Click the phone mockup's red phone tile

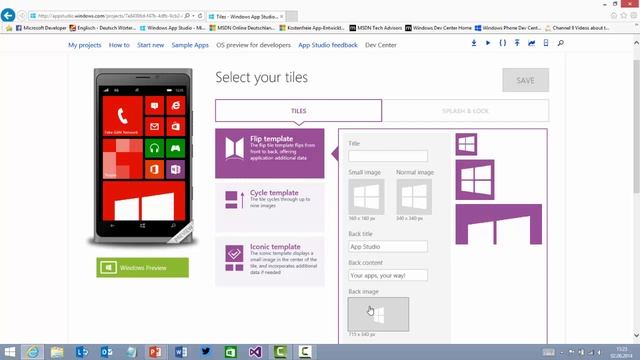point(122,116)
